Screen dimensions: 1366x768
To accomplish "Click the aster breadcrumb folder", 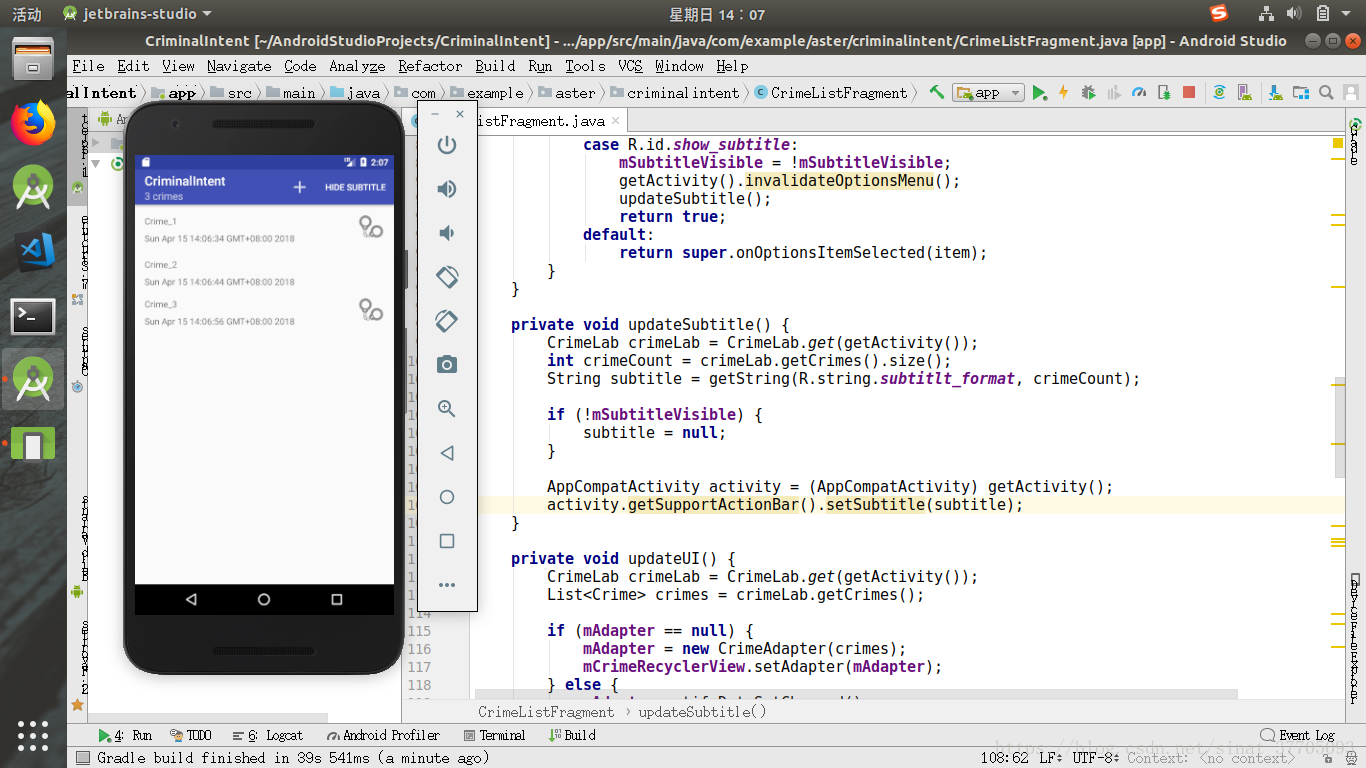I will tap(567, 93).
